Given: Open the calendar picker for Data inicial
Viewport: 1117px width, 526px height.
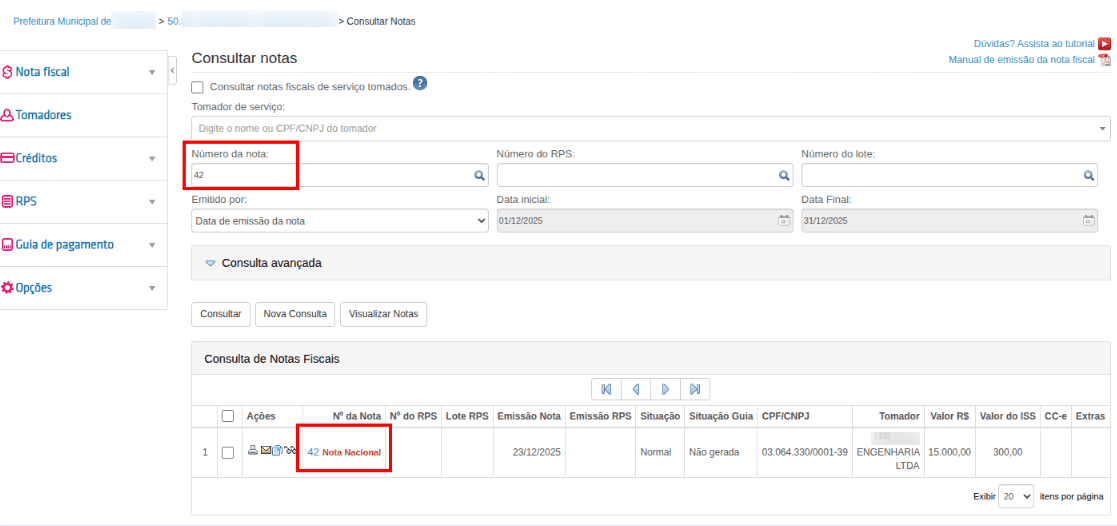Looking at the screenshot, I should pyautogui.click(x=784, y=220).
